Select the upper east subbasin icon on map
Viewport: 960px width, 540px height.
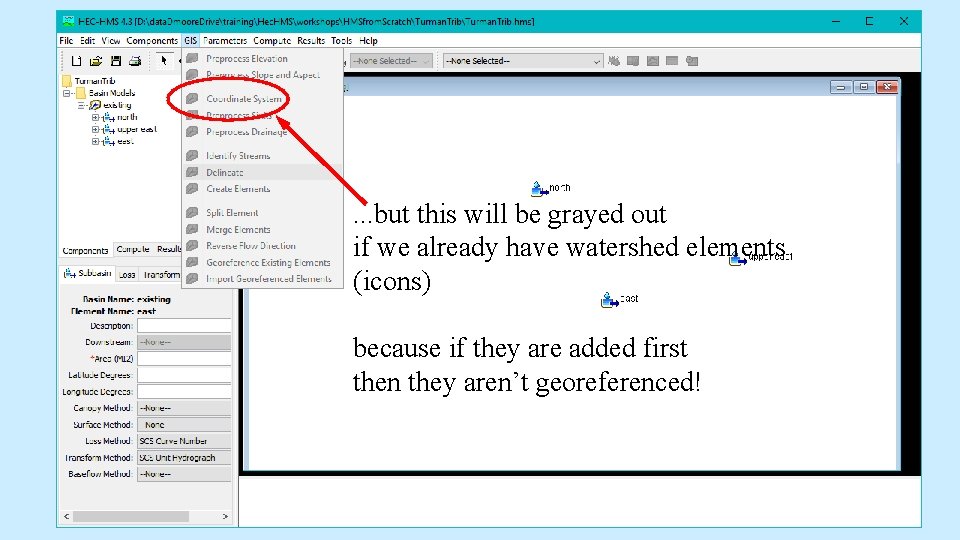point(738,259)
